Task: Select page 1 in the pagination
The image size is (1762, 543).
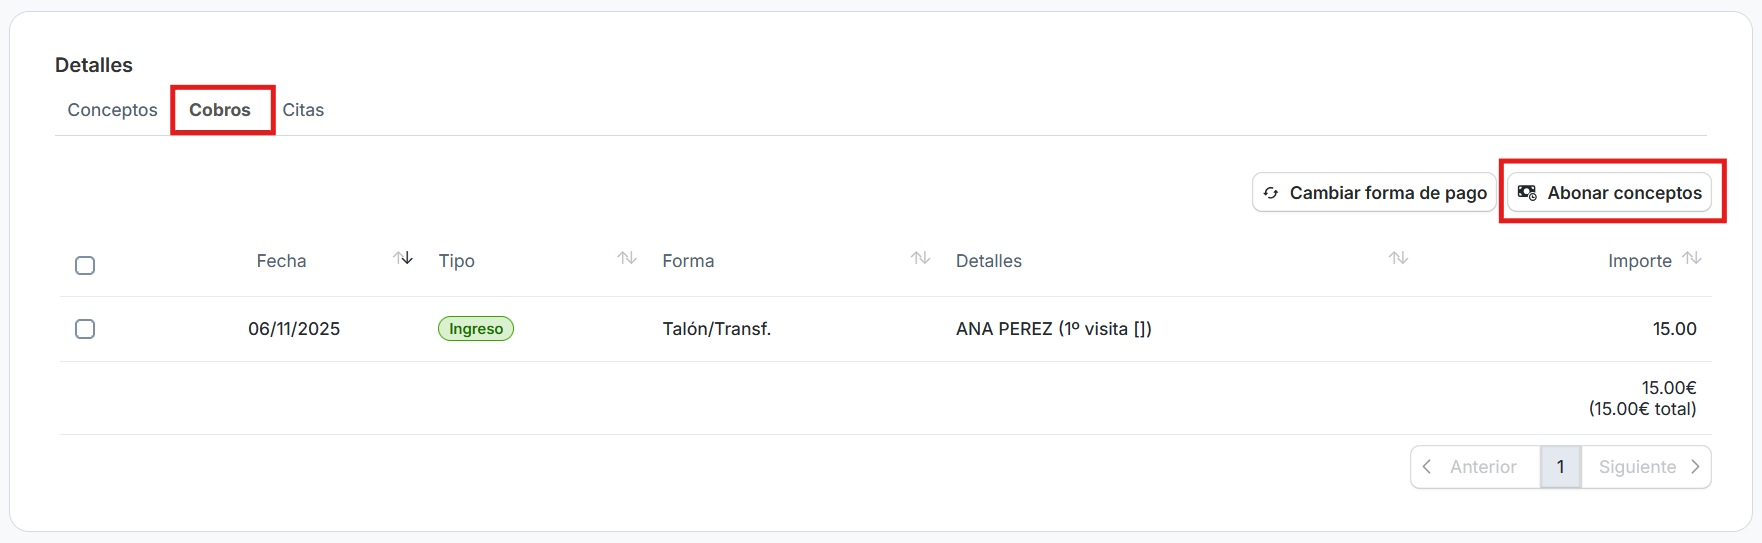Action: (1560, 467)
